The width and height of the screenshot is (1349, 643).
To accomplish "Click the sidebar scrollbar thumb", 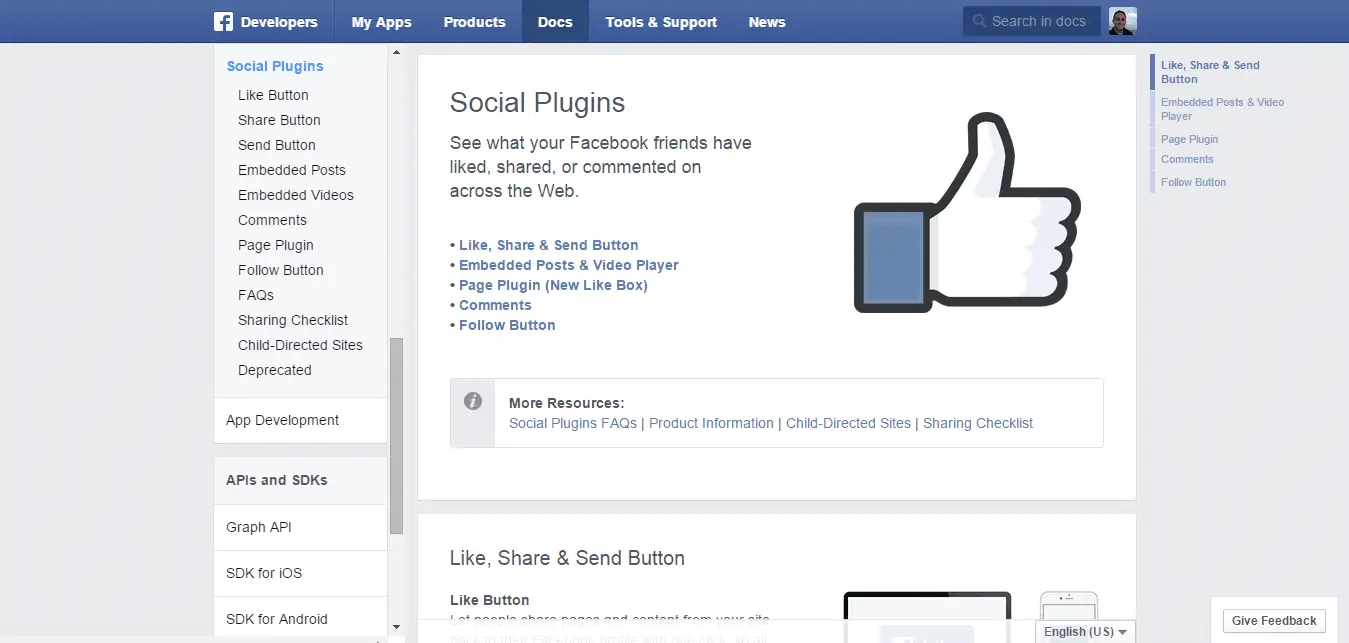I will (396, 435).
